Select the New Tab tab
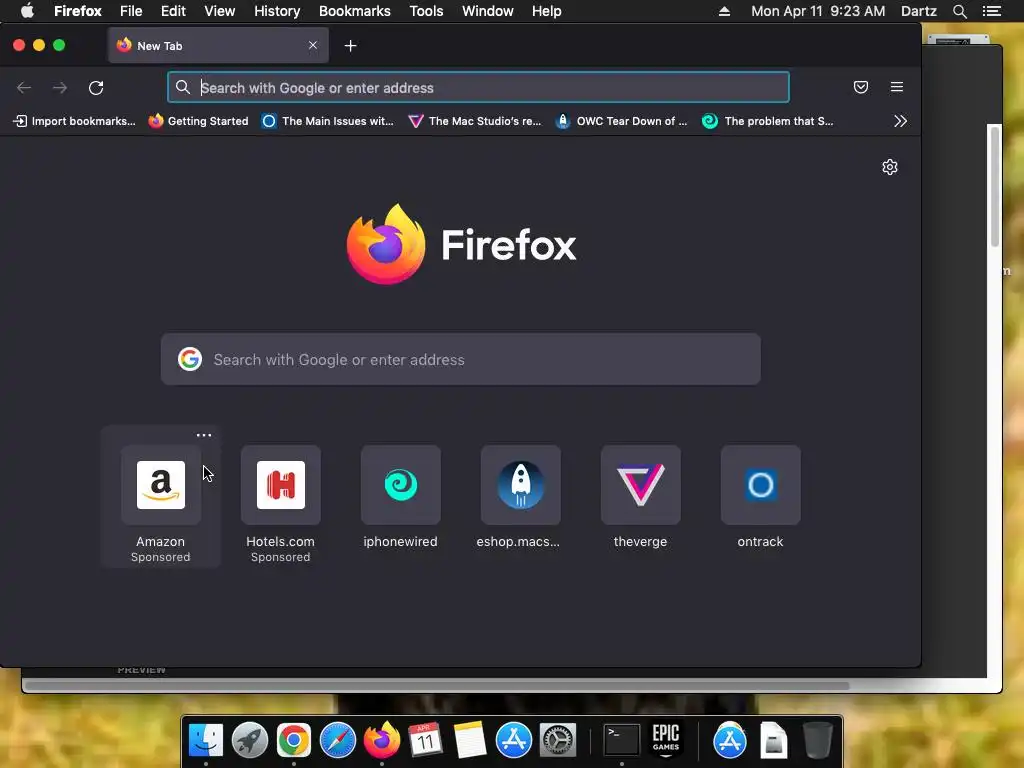1024x768 pixels. click(218, 46)
